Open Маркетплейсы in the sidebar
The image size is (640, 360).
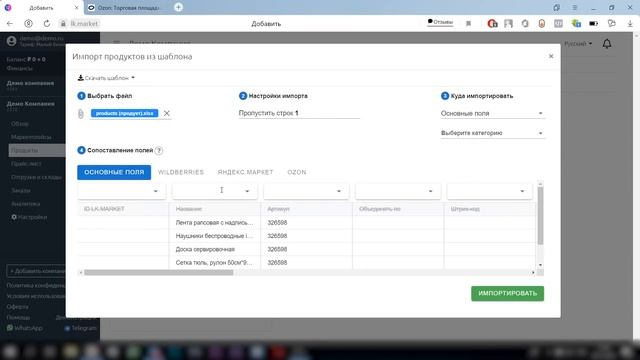(31, 137)
